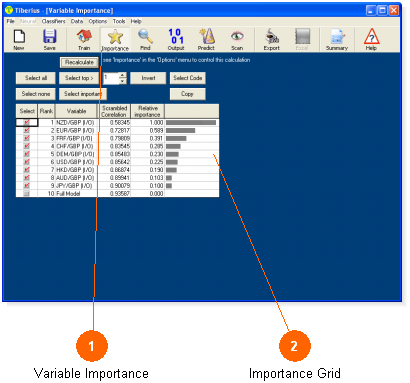Viewport: 410px width, 383px height.
Task: Click the Variable column header
Action: (76, 111)
